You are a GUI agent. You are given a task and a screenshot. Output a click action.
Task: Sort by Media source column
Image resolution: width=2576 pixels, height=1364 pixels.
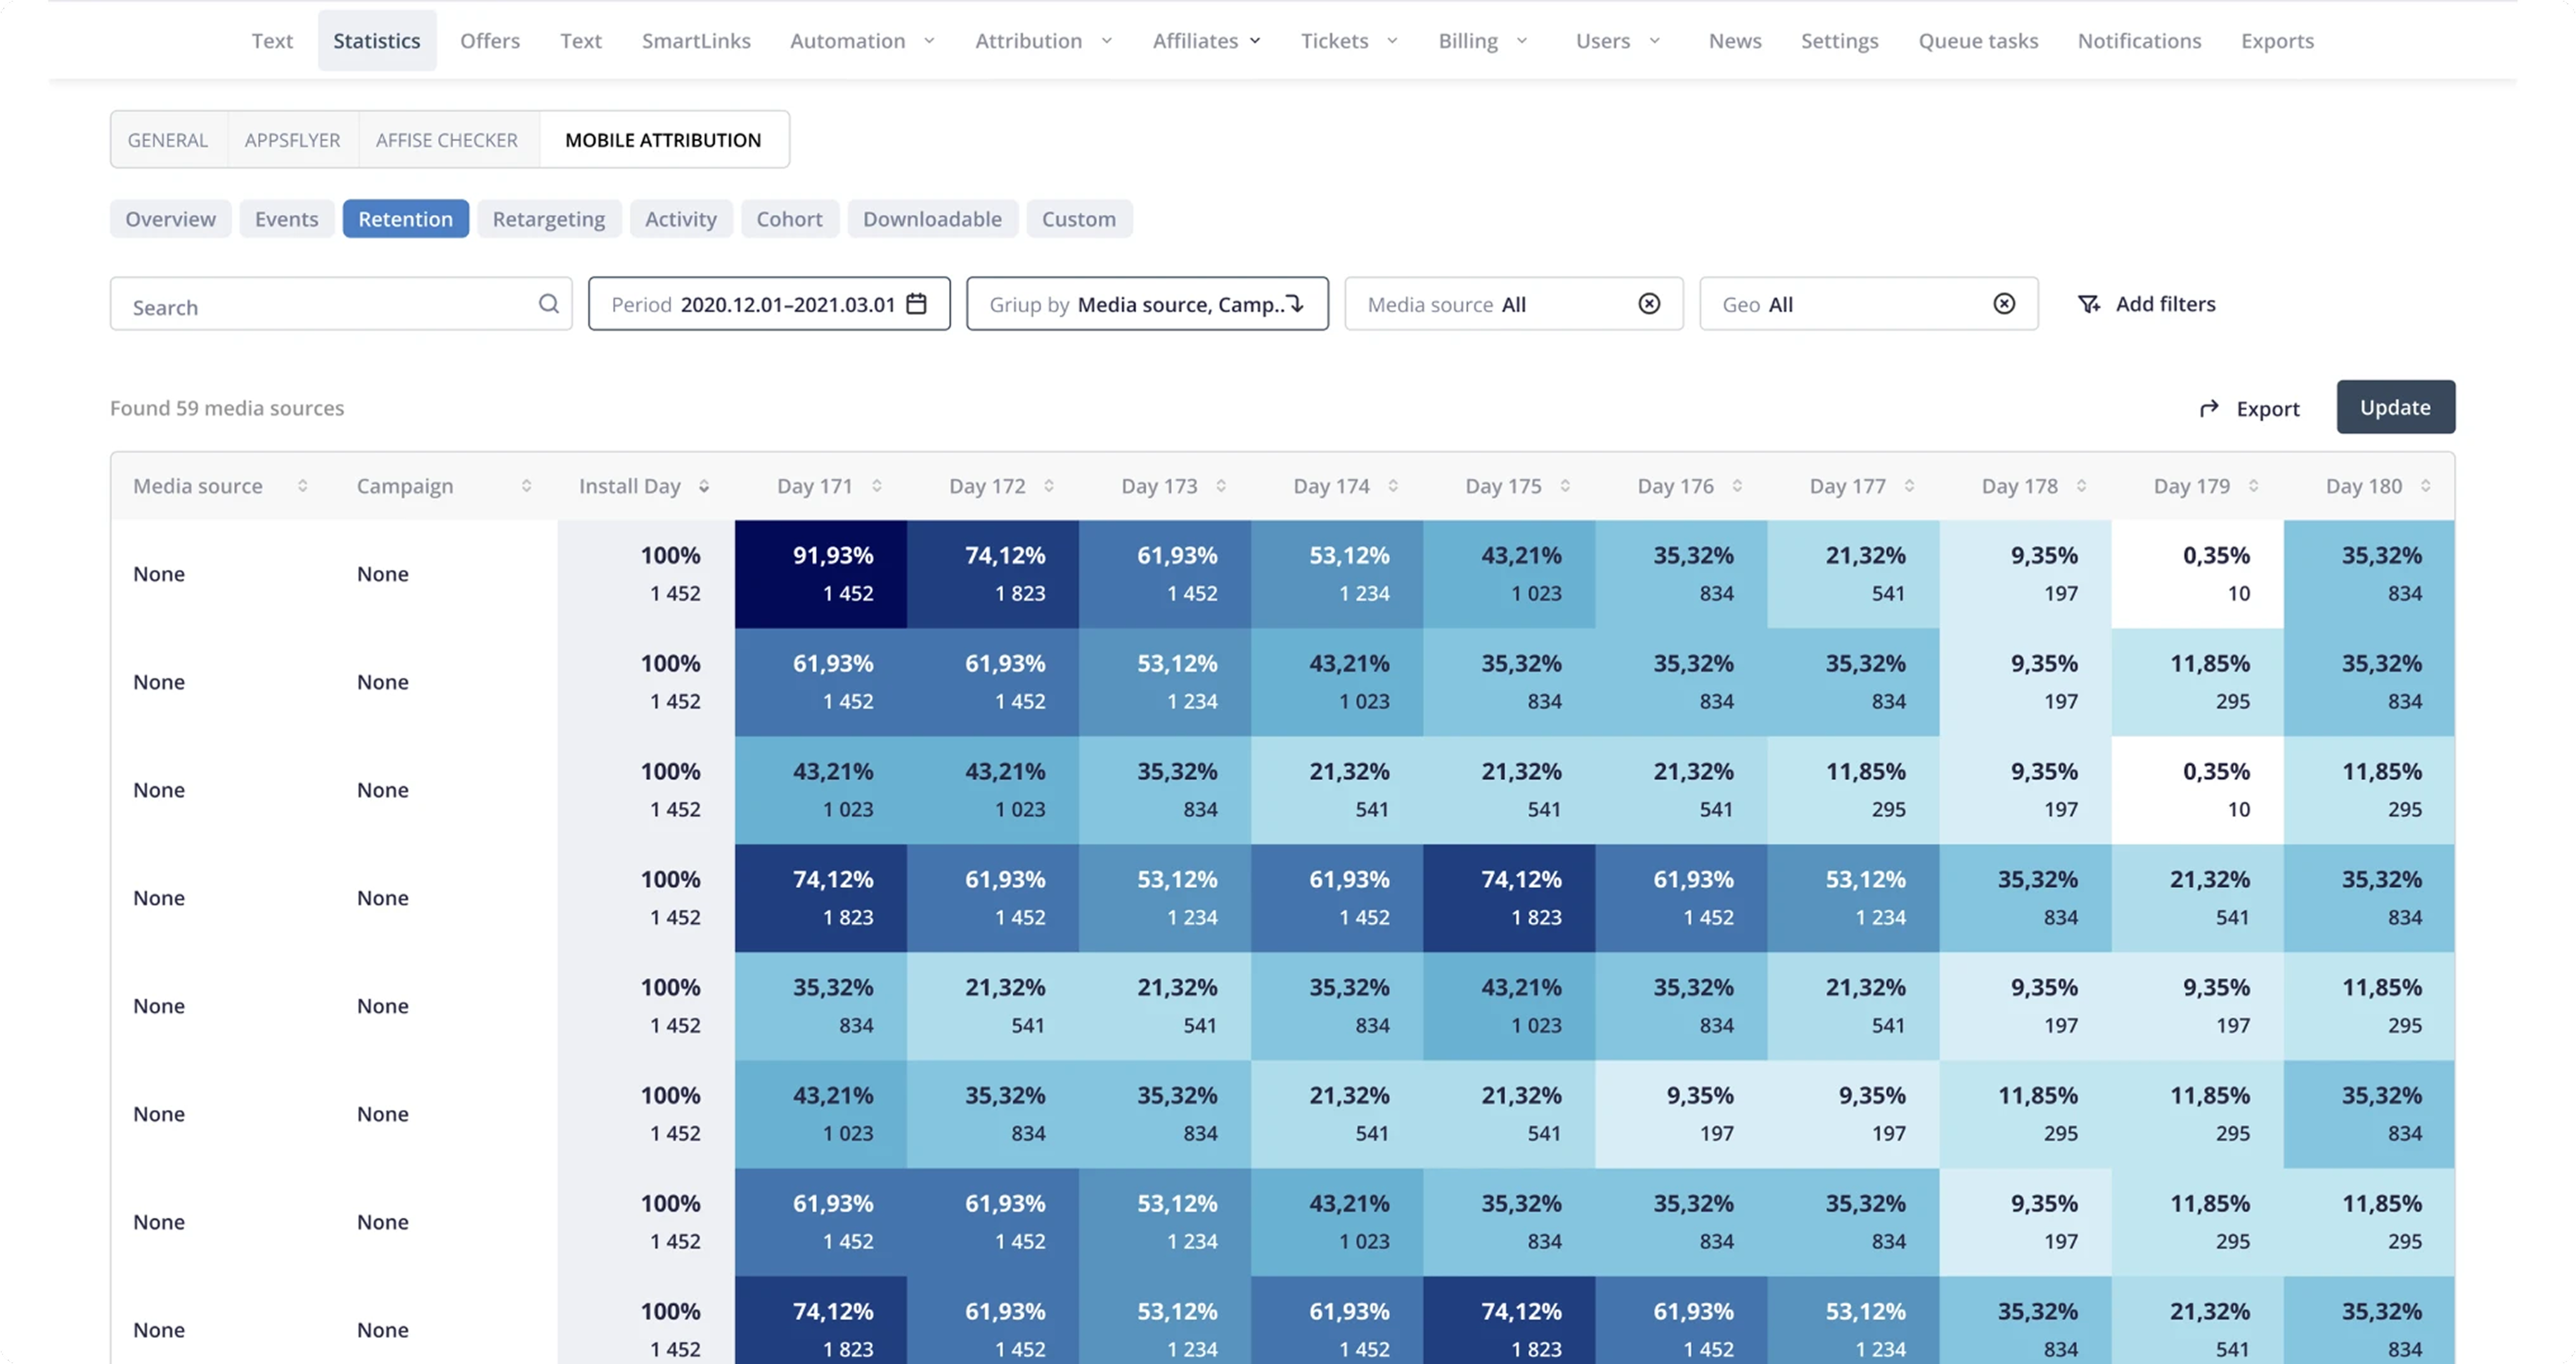(302, 485)
